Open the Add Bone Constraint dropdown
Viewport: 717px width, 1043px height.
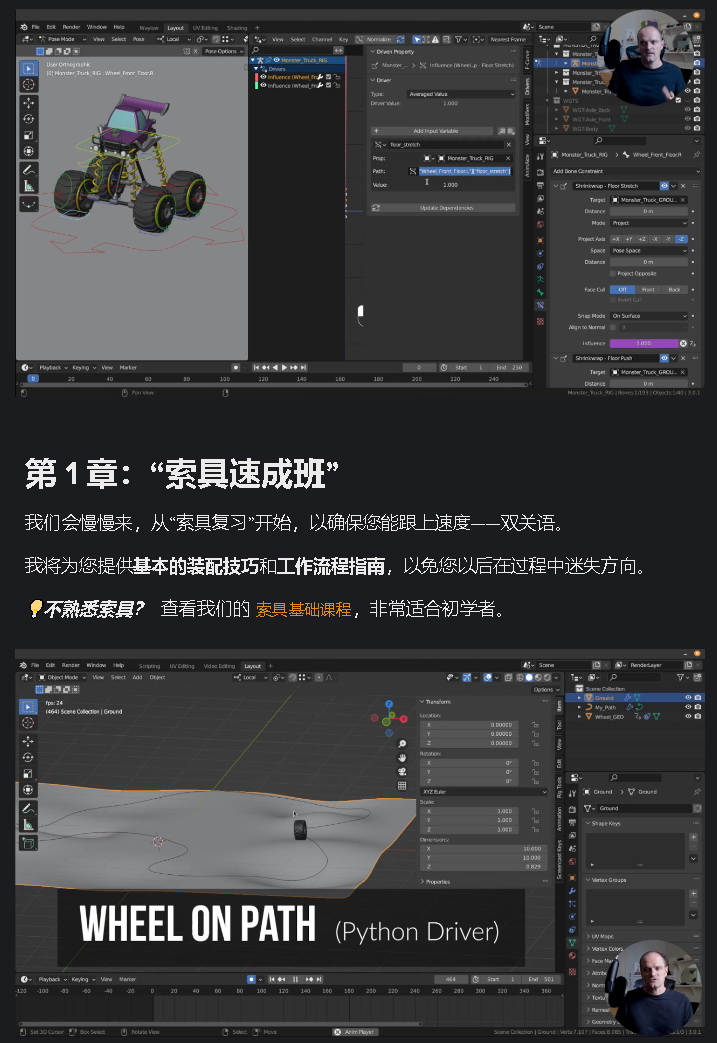625,171
